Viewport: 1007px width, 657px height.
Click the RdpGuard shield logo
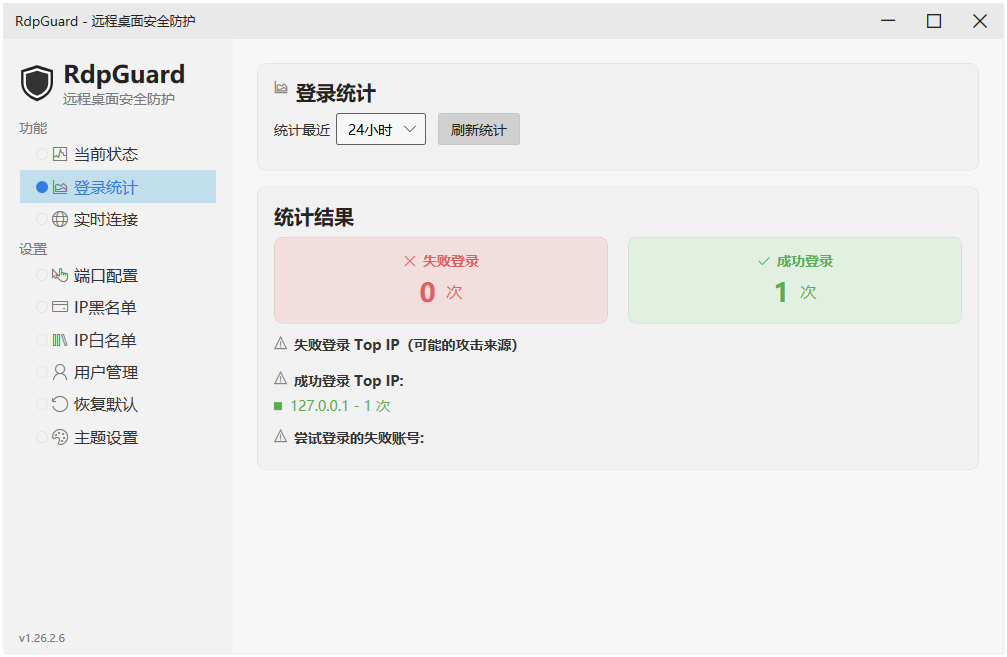pyautogui.click(x=37, y=83)
